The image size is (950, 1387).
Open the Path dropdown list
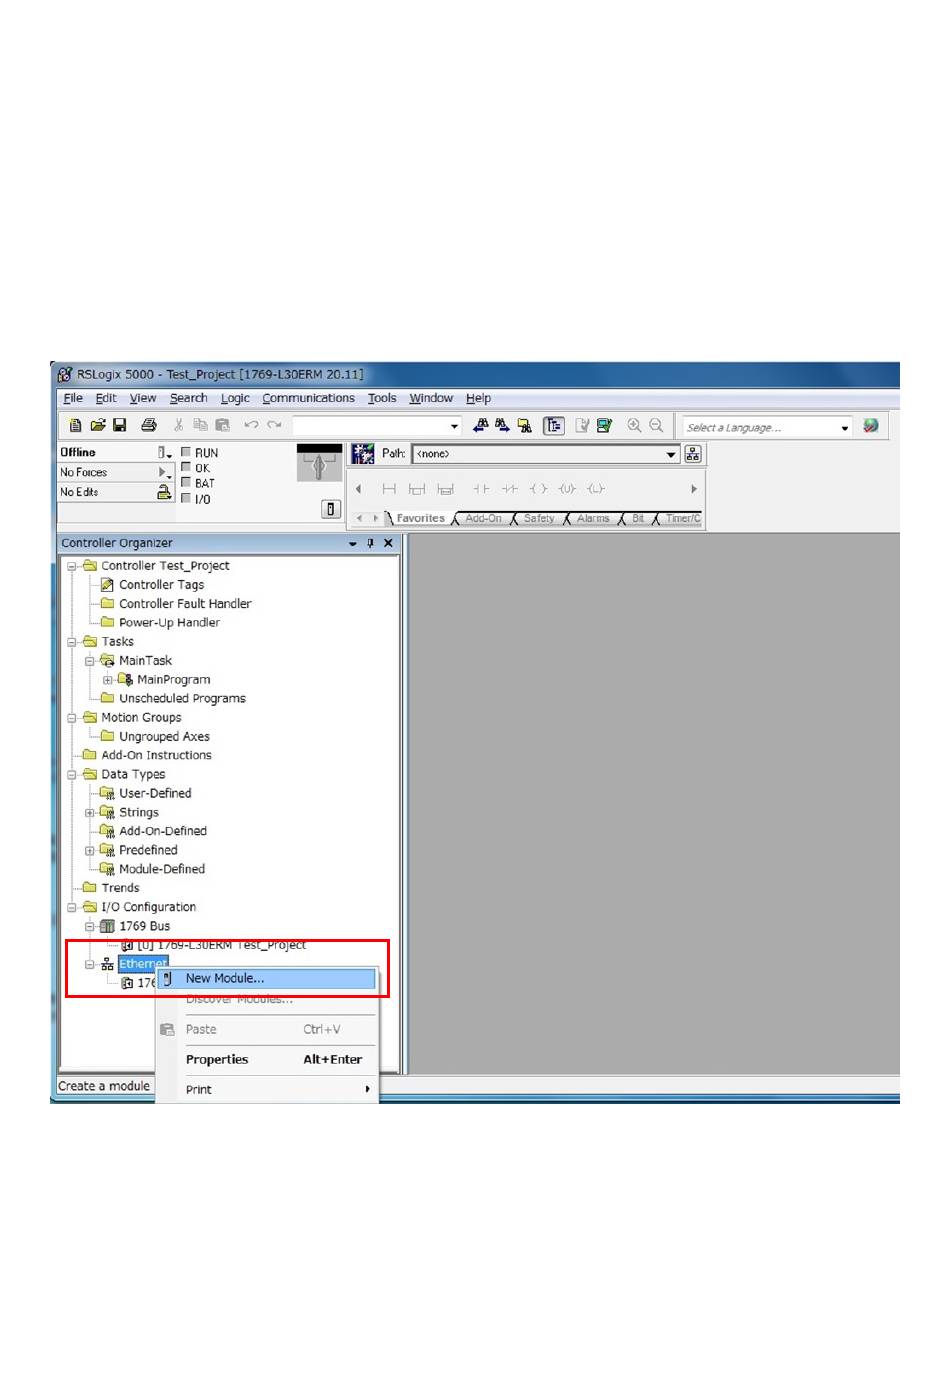click(671, 454)
